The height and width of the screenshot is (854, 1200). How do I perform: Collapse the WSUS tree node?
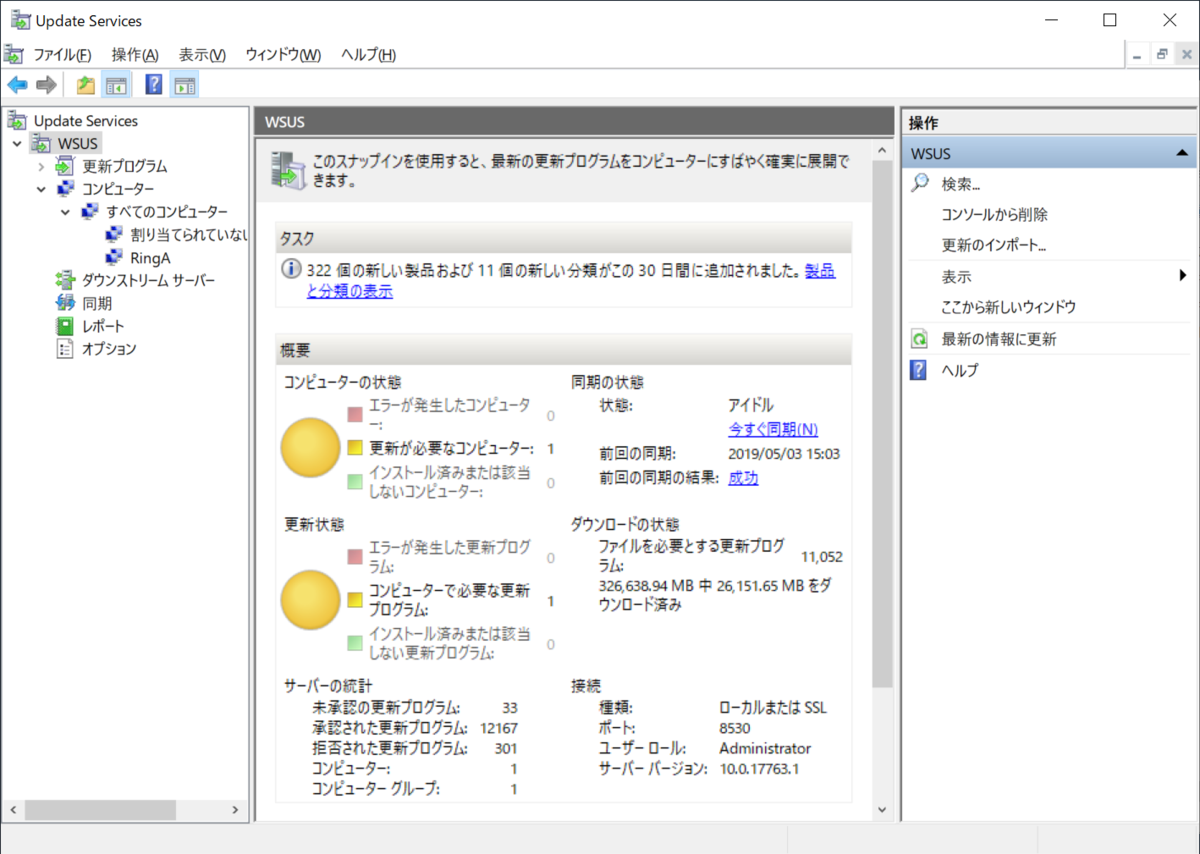coord(17,144)
